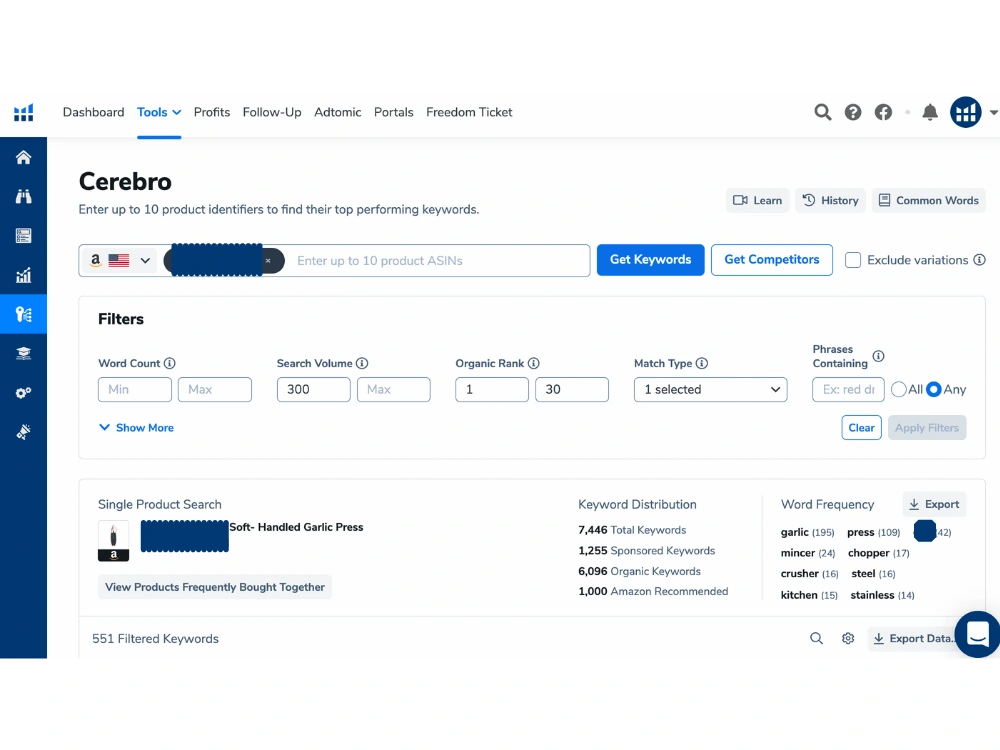Open the help question mark icon
The image size is (1000, 750).
[853, 112]
